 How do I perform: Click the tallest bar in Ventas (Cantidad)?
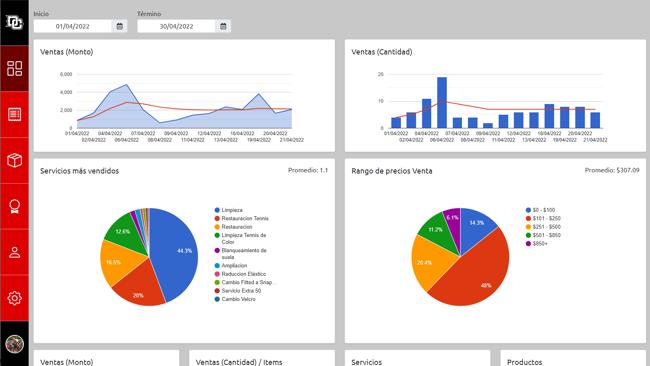(442, 102)
